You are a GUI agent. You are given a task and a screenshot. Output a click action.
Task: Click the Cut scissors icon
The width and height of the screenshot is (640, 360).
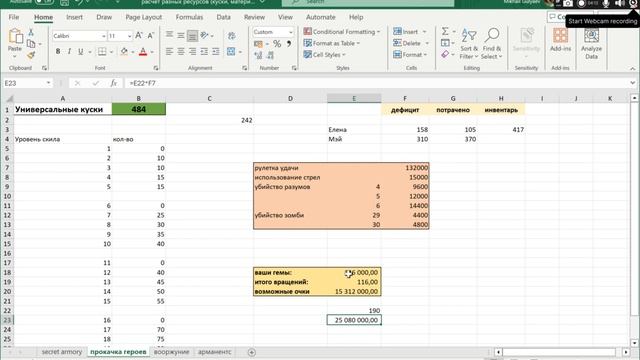(x=31, y=32)
